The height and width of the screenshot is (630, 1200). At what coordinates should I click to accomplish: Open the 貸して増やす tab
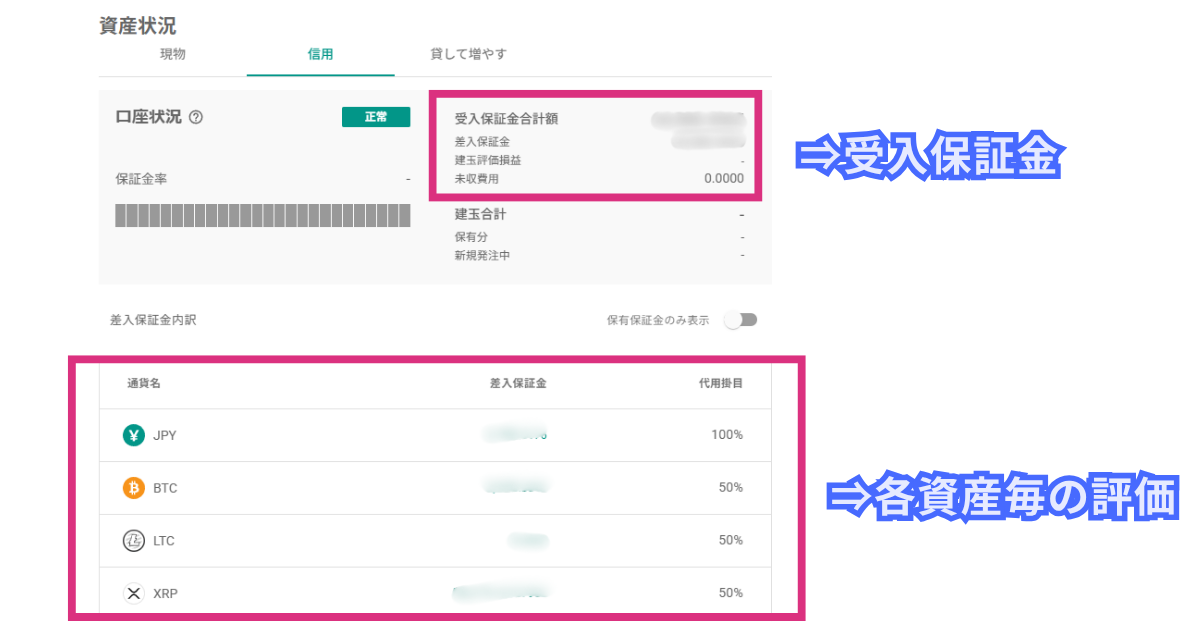469,54
